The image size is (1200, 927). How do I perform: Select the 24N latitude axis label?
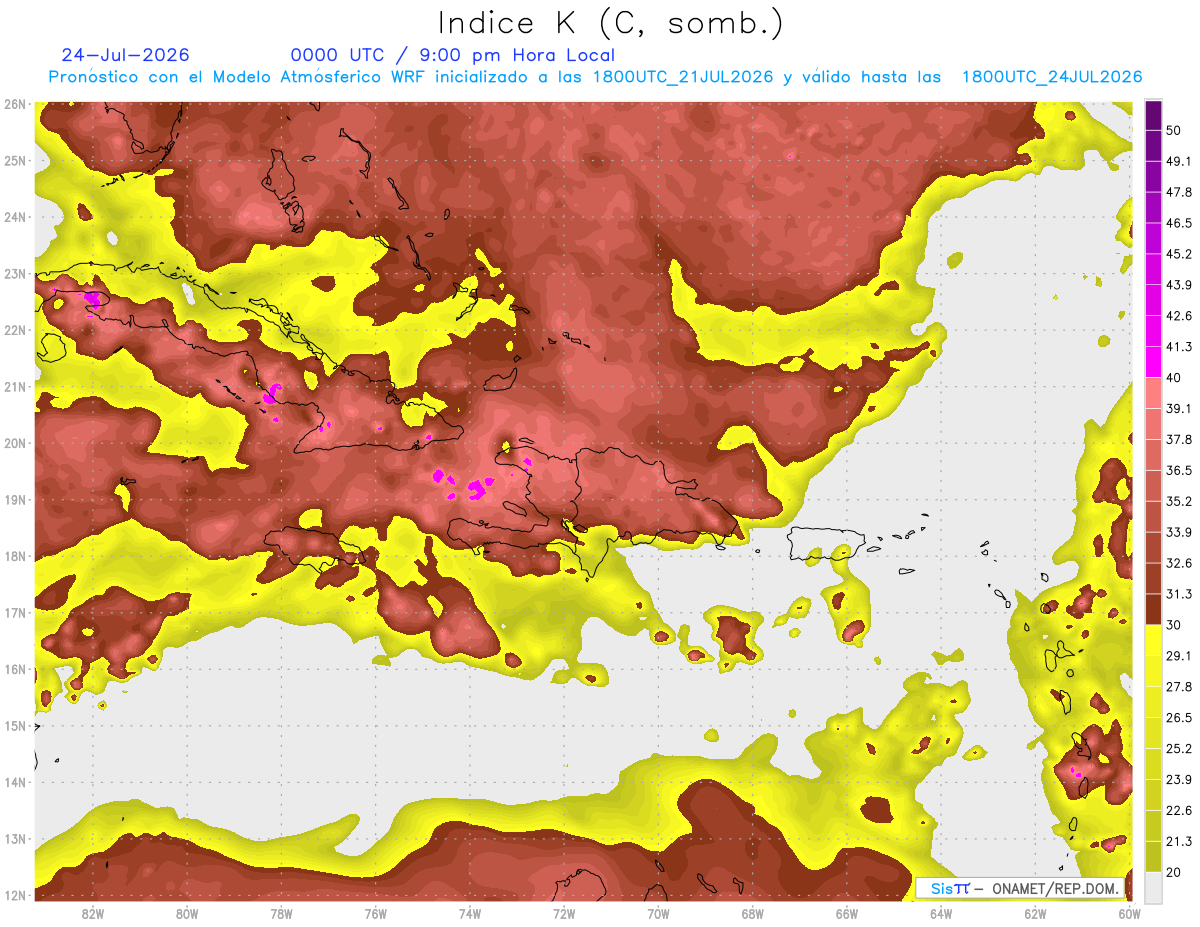point(15,217)
